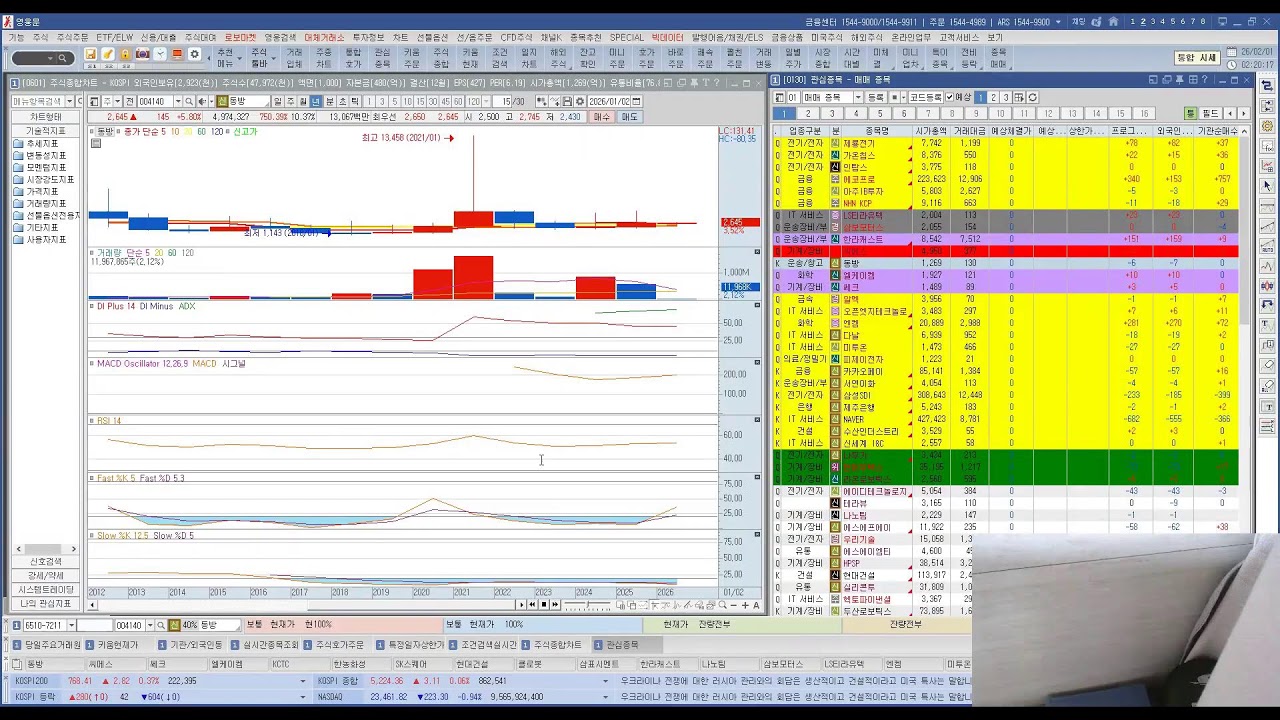Adjust the playback speed slider under the chart
1280x720 pixels.
pyautogui.click(x=587, y=604)
